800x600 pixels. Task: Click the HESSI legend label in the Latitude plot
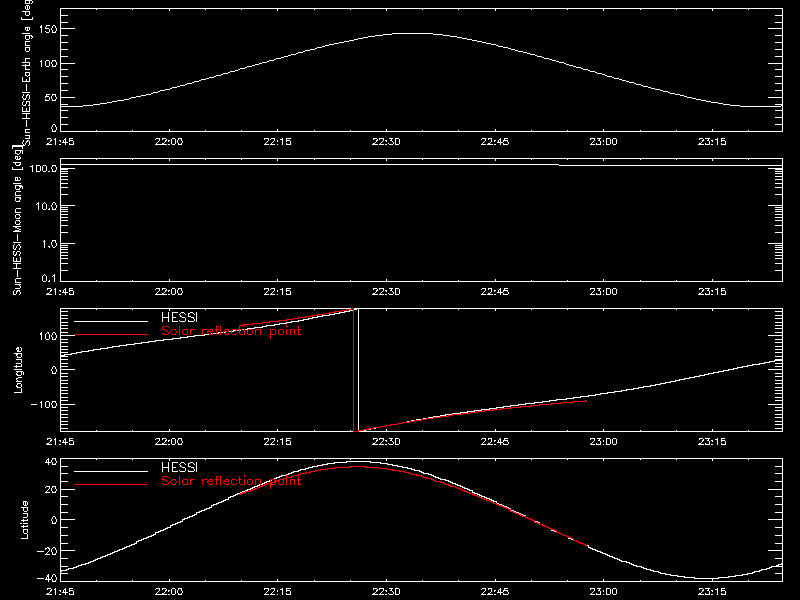179,467
